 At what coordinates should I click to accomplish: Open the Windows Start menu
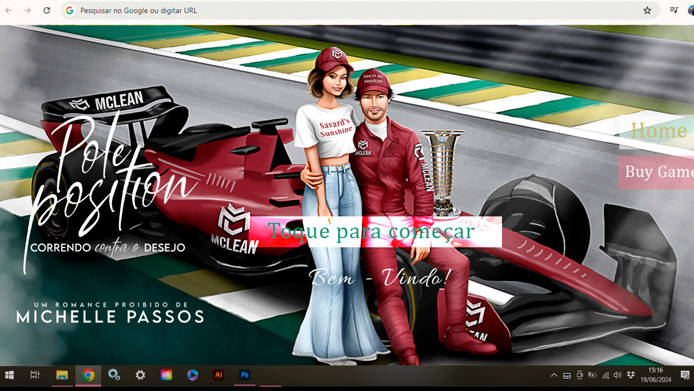tap(9, 376)
